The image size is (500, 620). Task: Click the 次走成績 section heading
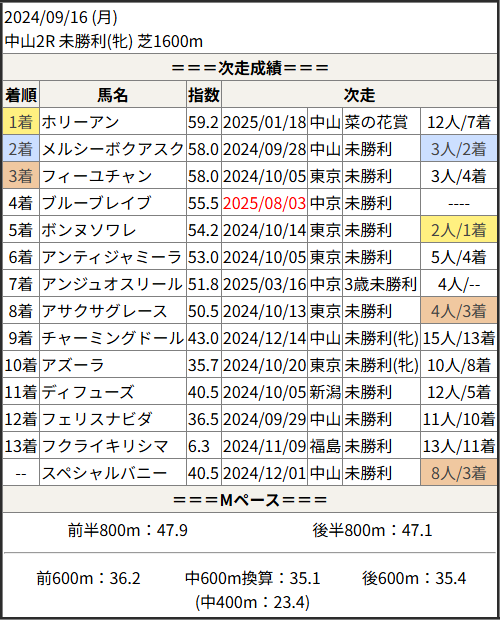click(x=250, y=68)
